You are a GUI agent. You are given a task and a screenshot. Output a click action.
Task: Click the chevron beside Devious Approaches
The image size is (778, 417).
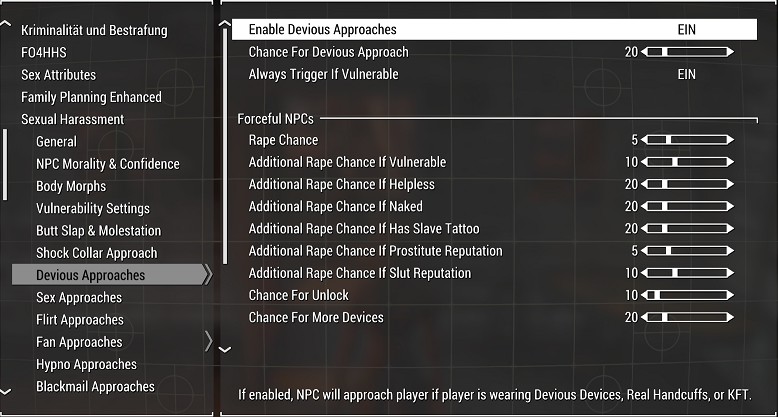click(x=208, y=275)
